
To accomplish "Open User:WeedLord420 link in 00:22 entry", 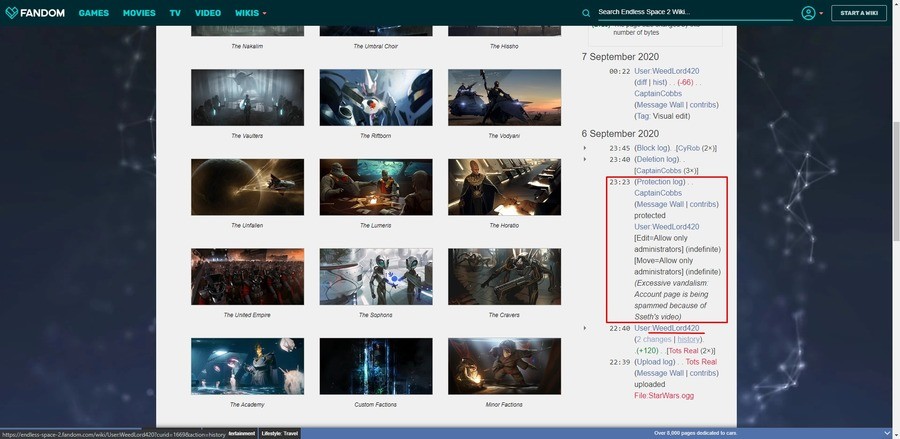I will pyautogui.click(x=666, y=71).
